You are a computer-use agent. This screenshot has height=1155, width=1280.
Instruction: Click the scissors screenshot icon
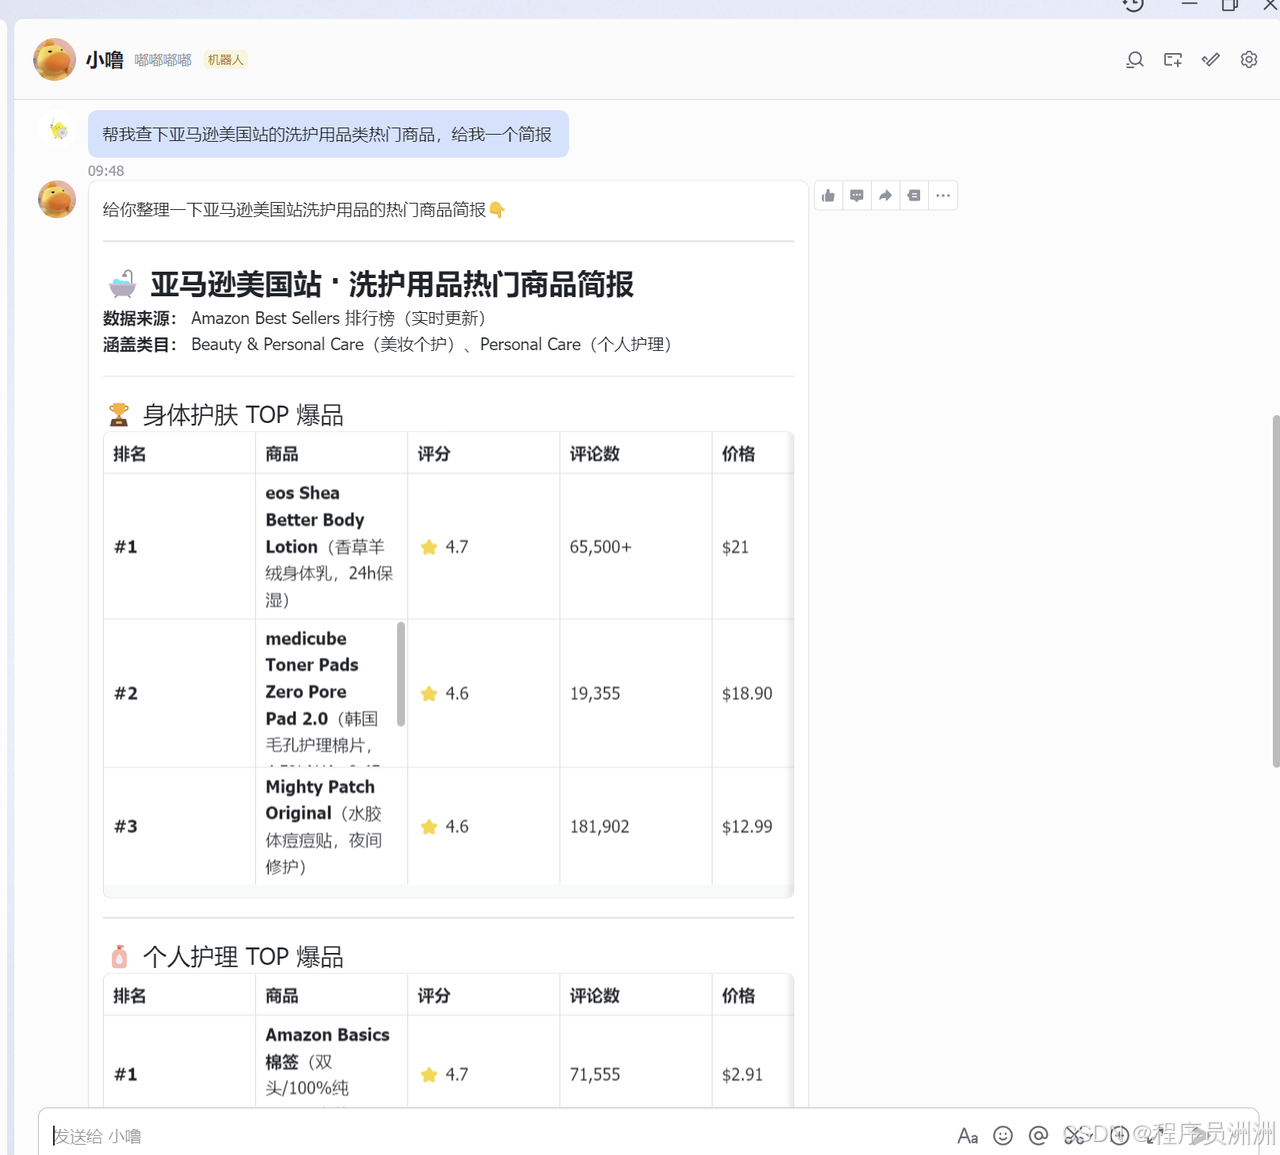[x=1075, y=1136]
